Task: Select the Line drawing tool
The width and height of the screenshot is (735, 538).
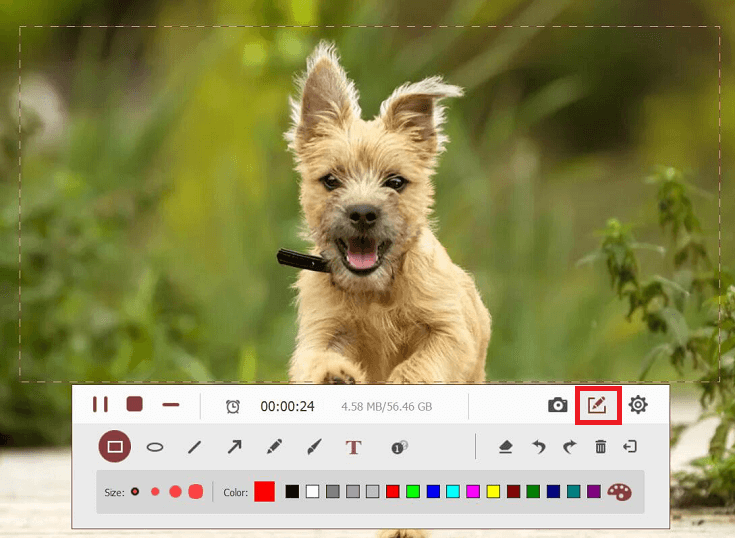Action: (195, 447)
